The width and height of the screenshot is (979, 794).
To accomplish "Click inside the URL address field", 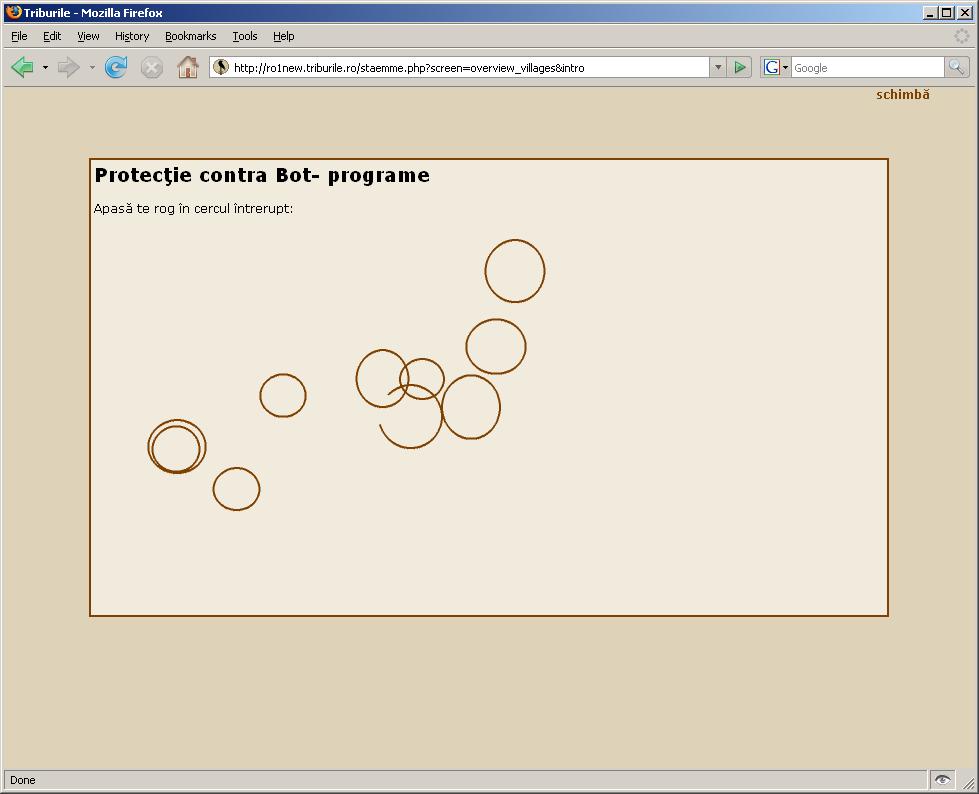I will pos(468,67).
